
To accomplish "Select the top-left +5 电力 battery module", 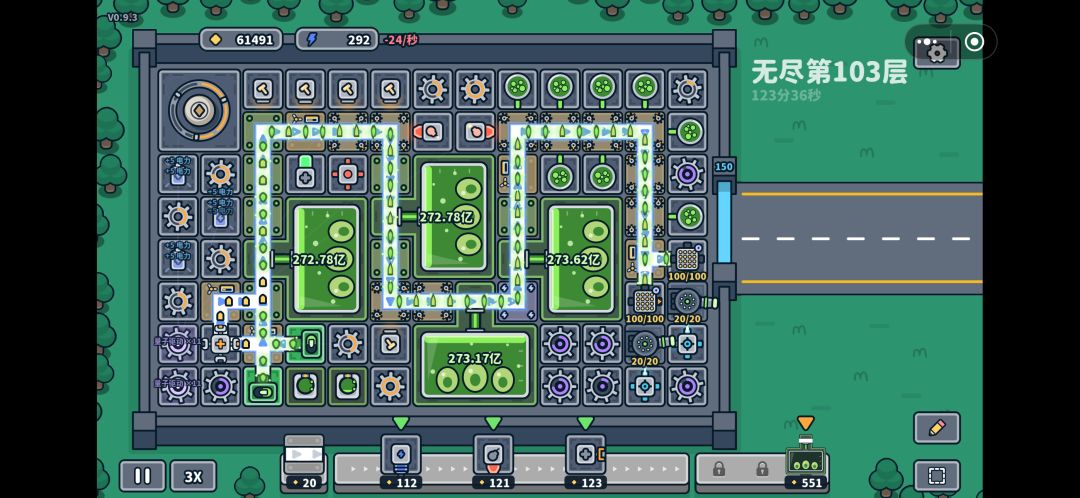I will pos(178,174).
